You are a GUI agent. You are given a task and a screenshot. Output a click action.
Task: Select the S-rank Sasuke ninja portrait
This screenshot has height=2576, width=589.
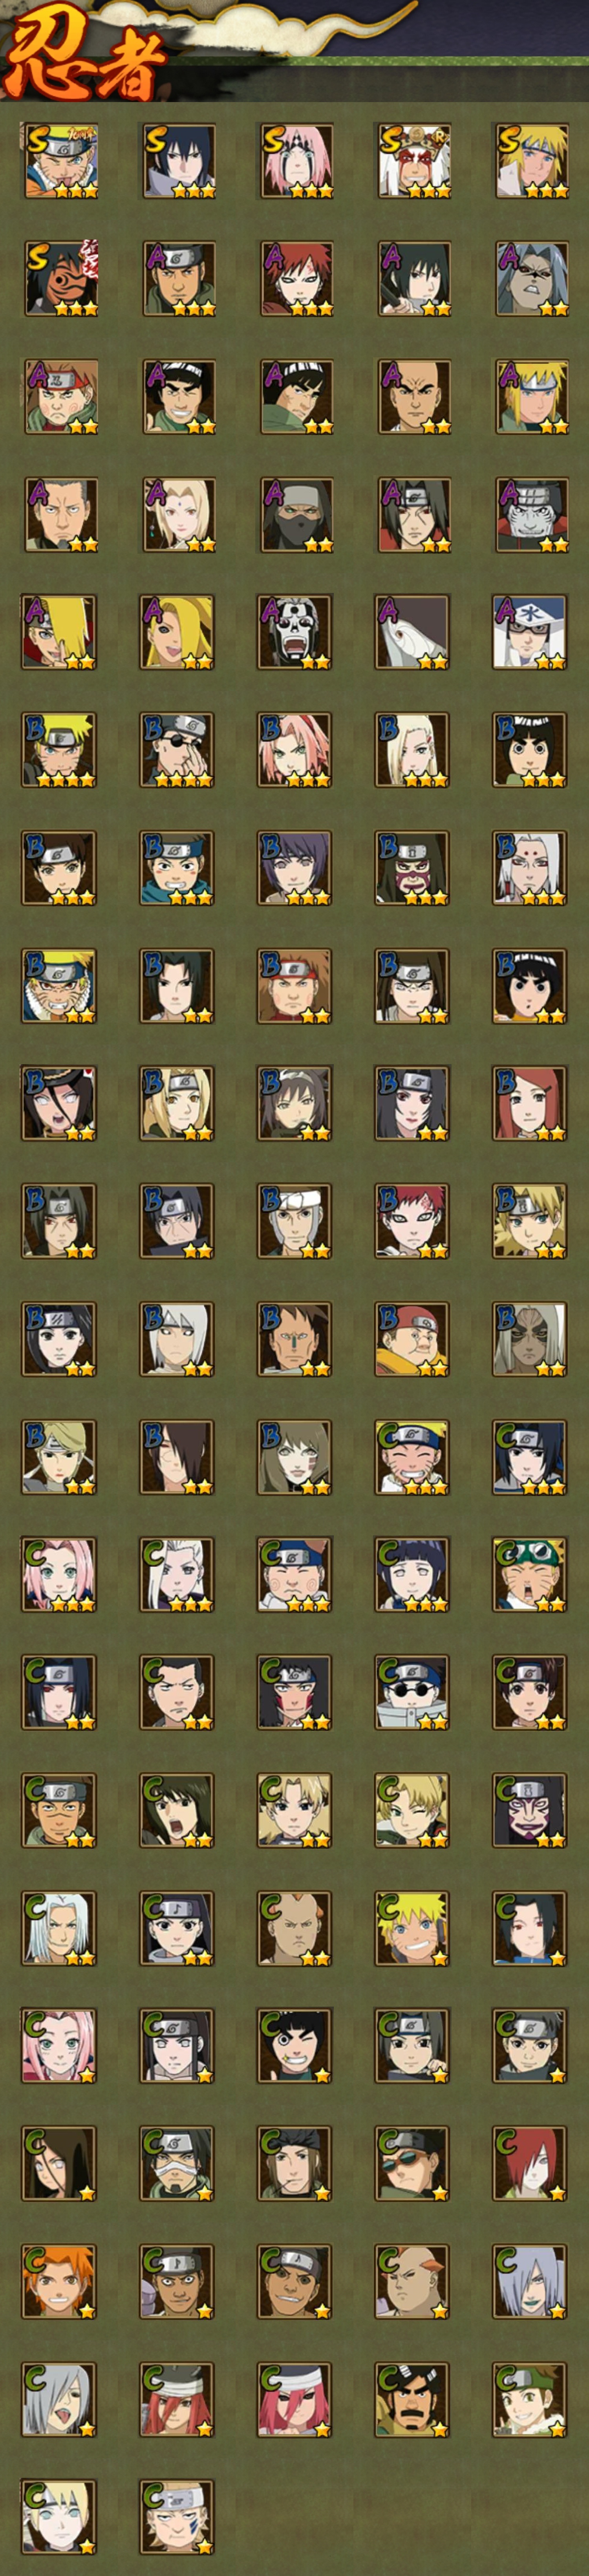click(178, 160)
